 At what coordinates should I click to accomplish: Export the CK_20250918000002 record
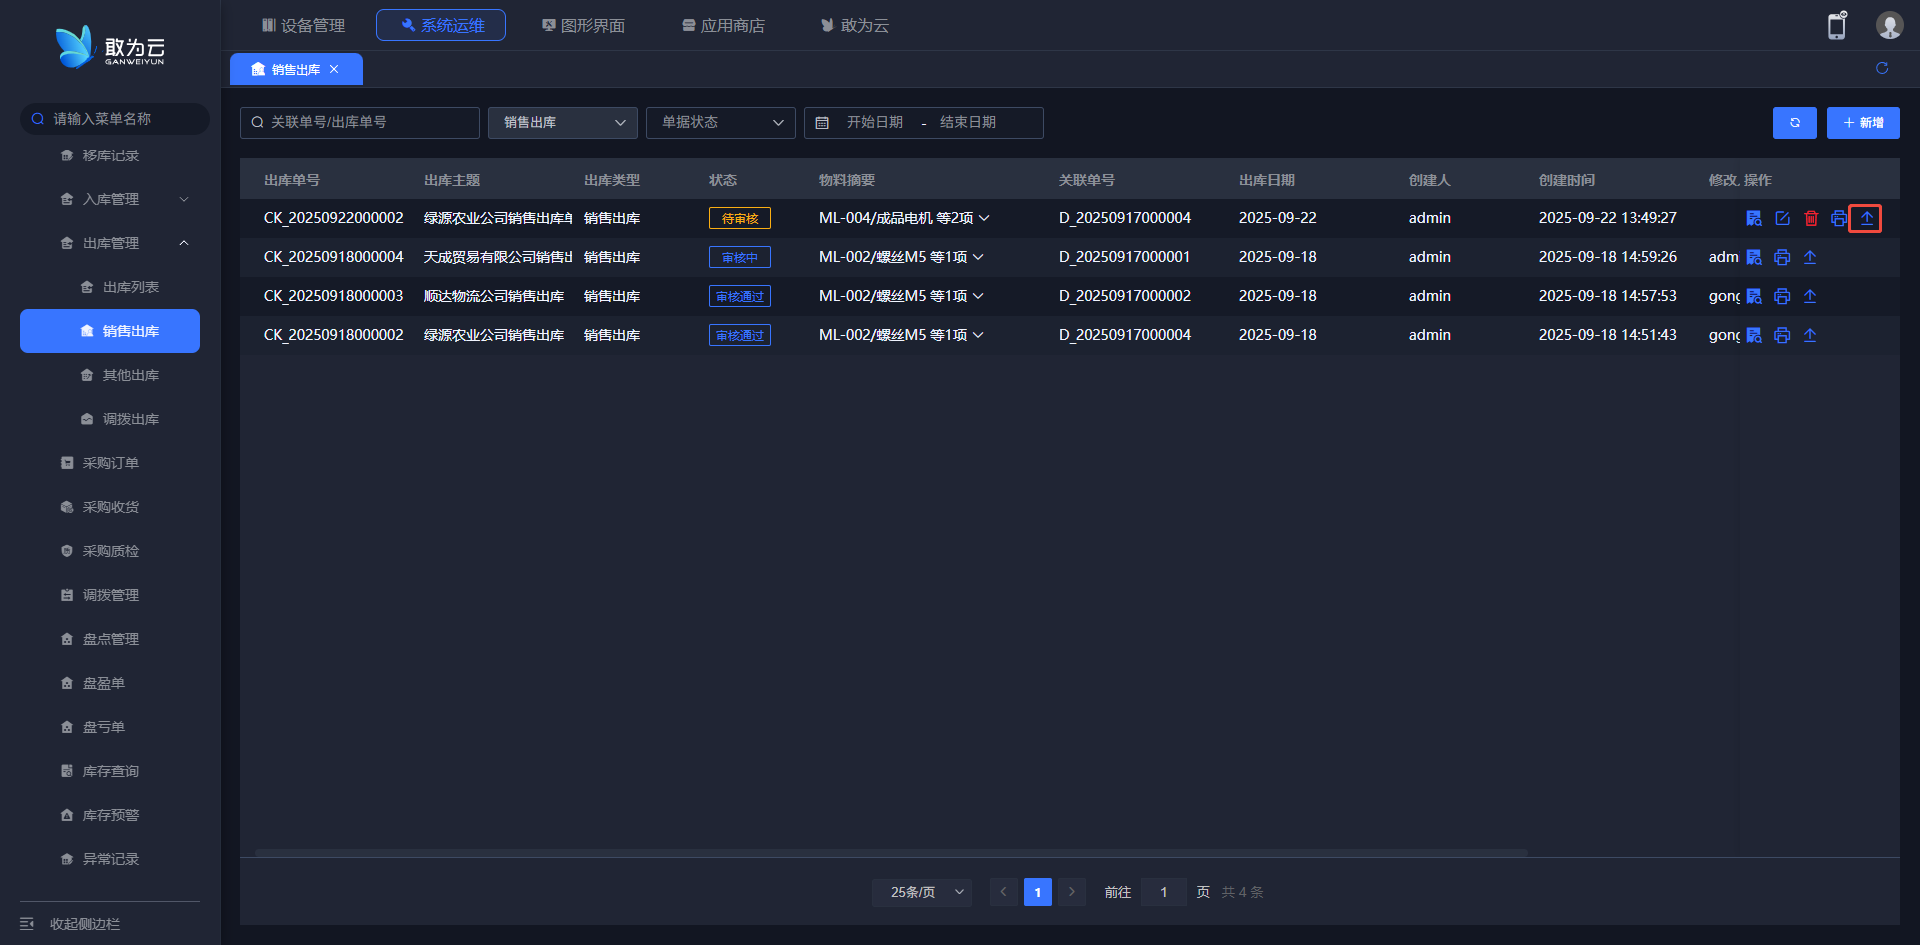point(1810,335)
